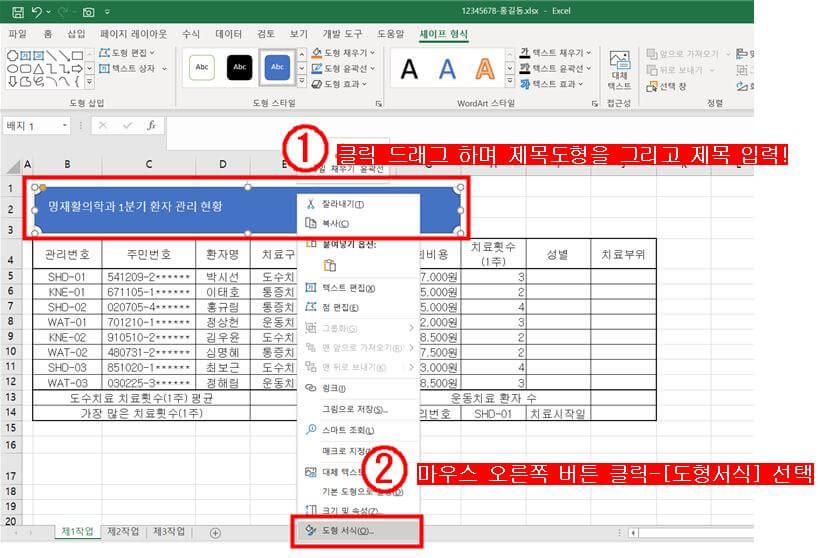
Task: Click the 텍스트 채우기 icon
Action: [525, 53]
